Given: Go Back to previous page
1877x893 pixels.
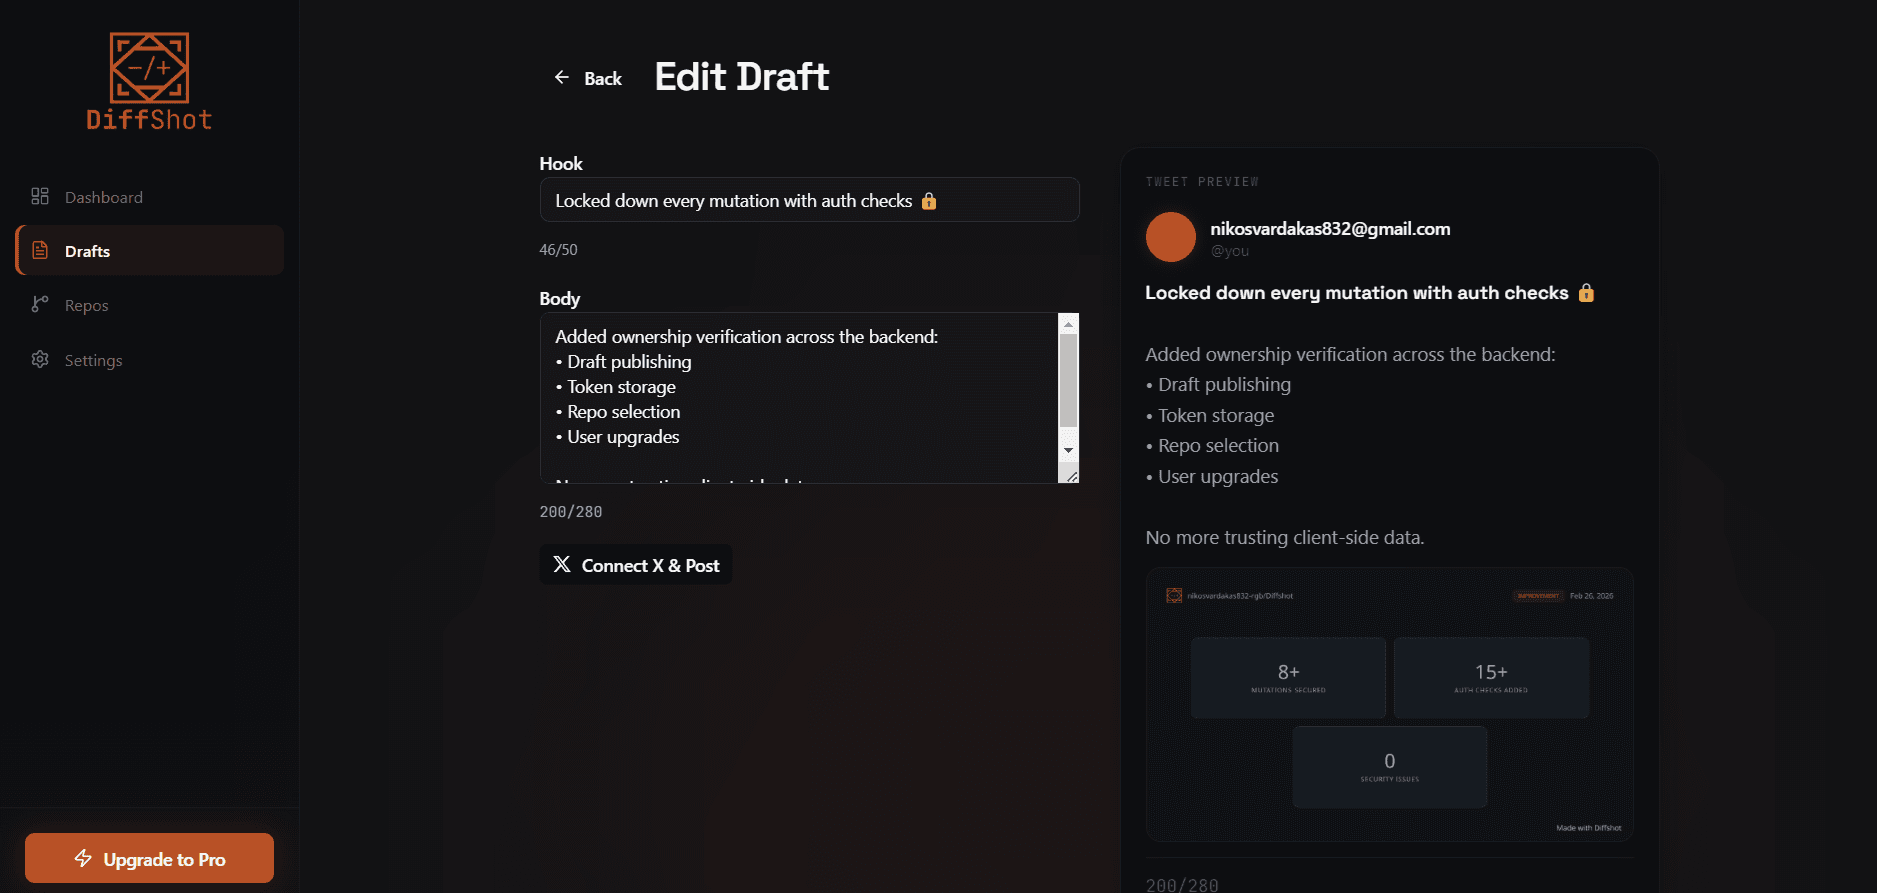Looking at the screenshot, I should tap(589, 78).
